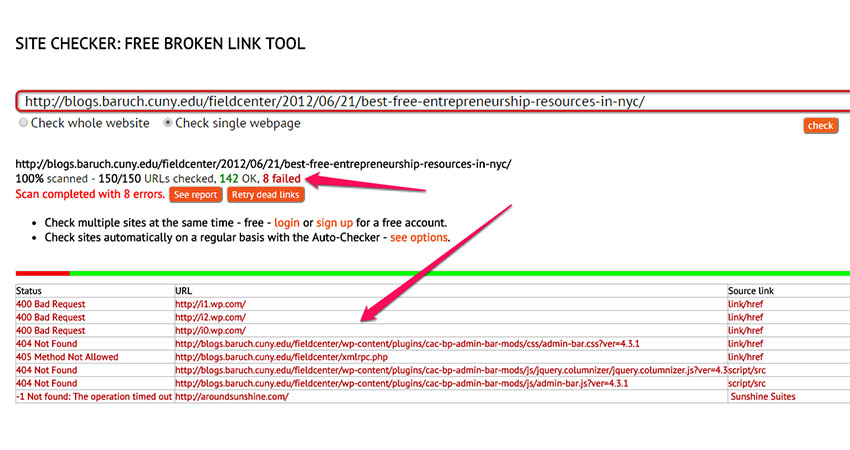
Task: Click script/src source for admin-bar.js row
Action: [747, 383]
